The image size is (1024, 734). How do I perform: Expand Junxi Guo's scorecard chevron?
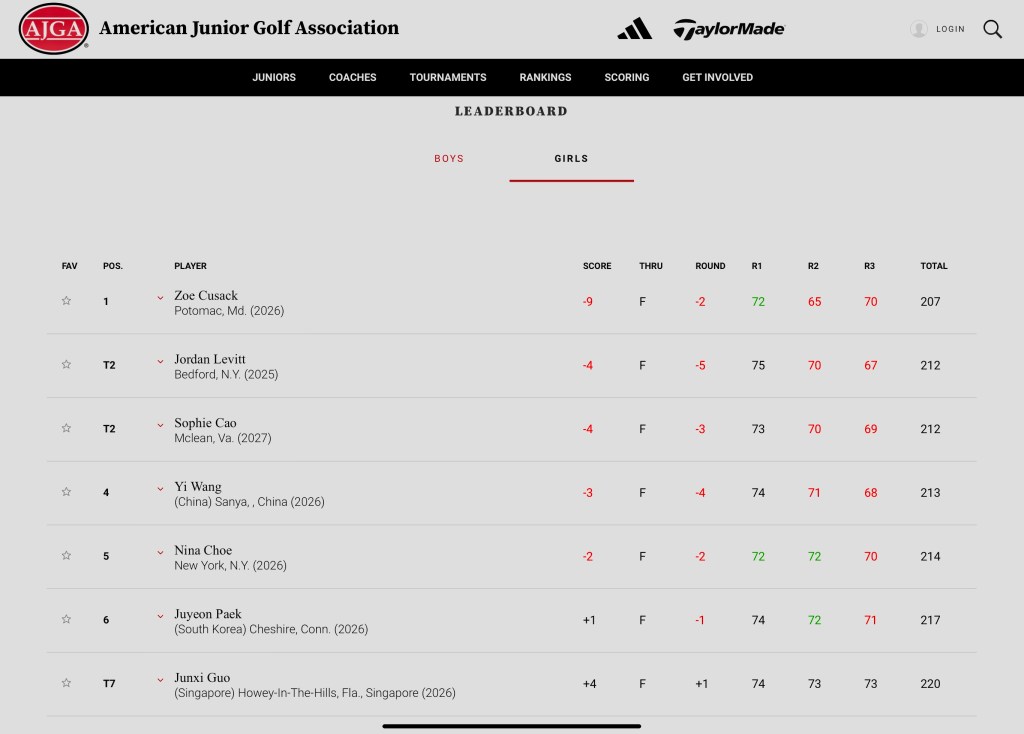click(160, 679)
